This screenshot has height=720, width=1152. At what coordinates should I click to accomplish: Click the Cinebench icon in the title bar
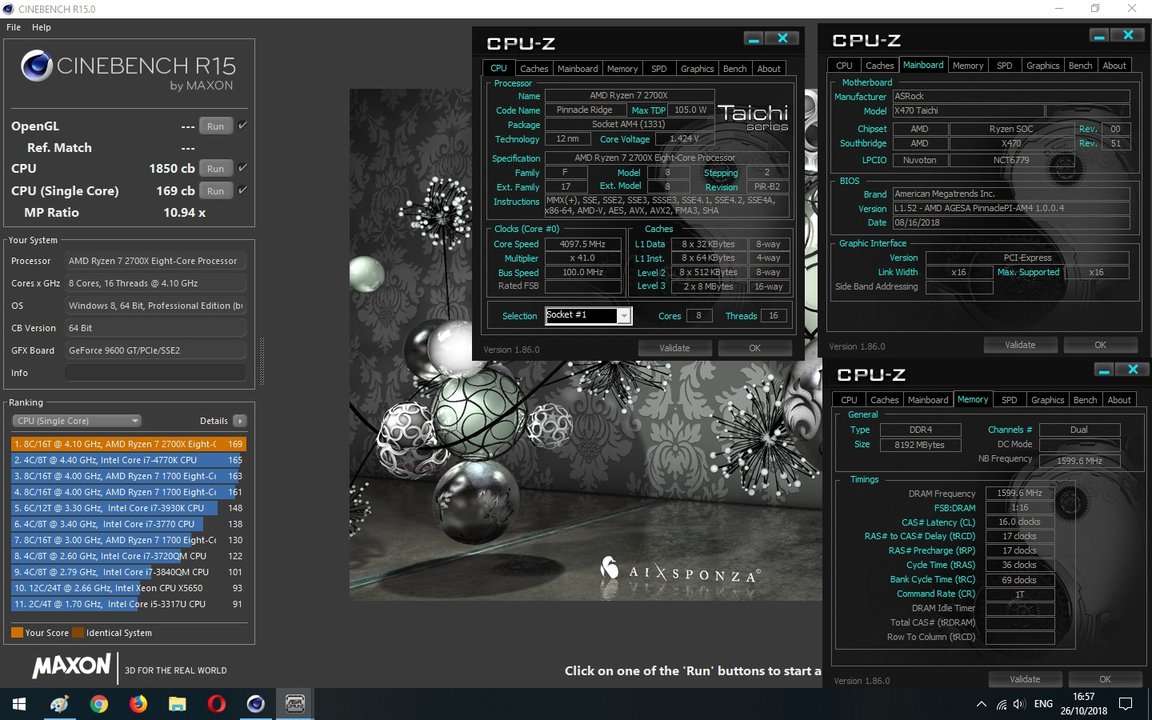pos(9,9)
